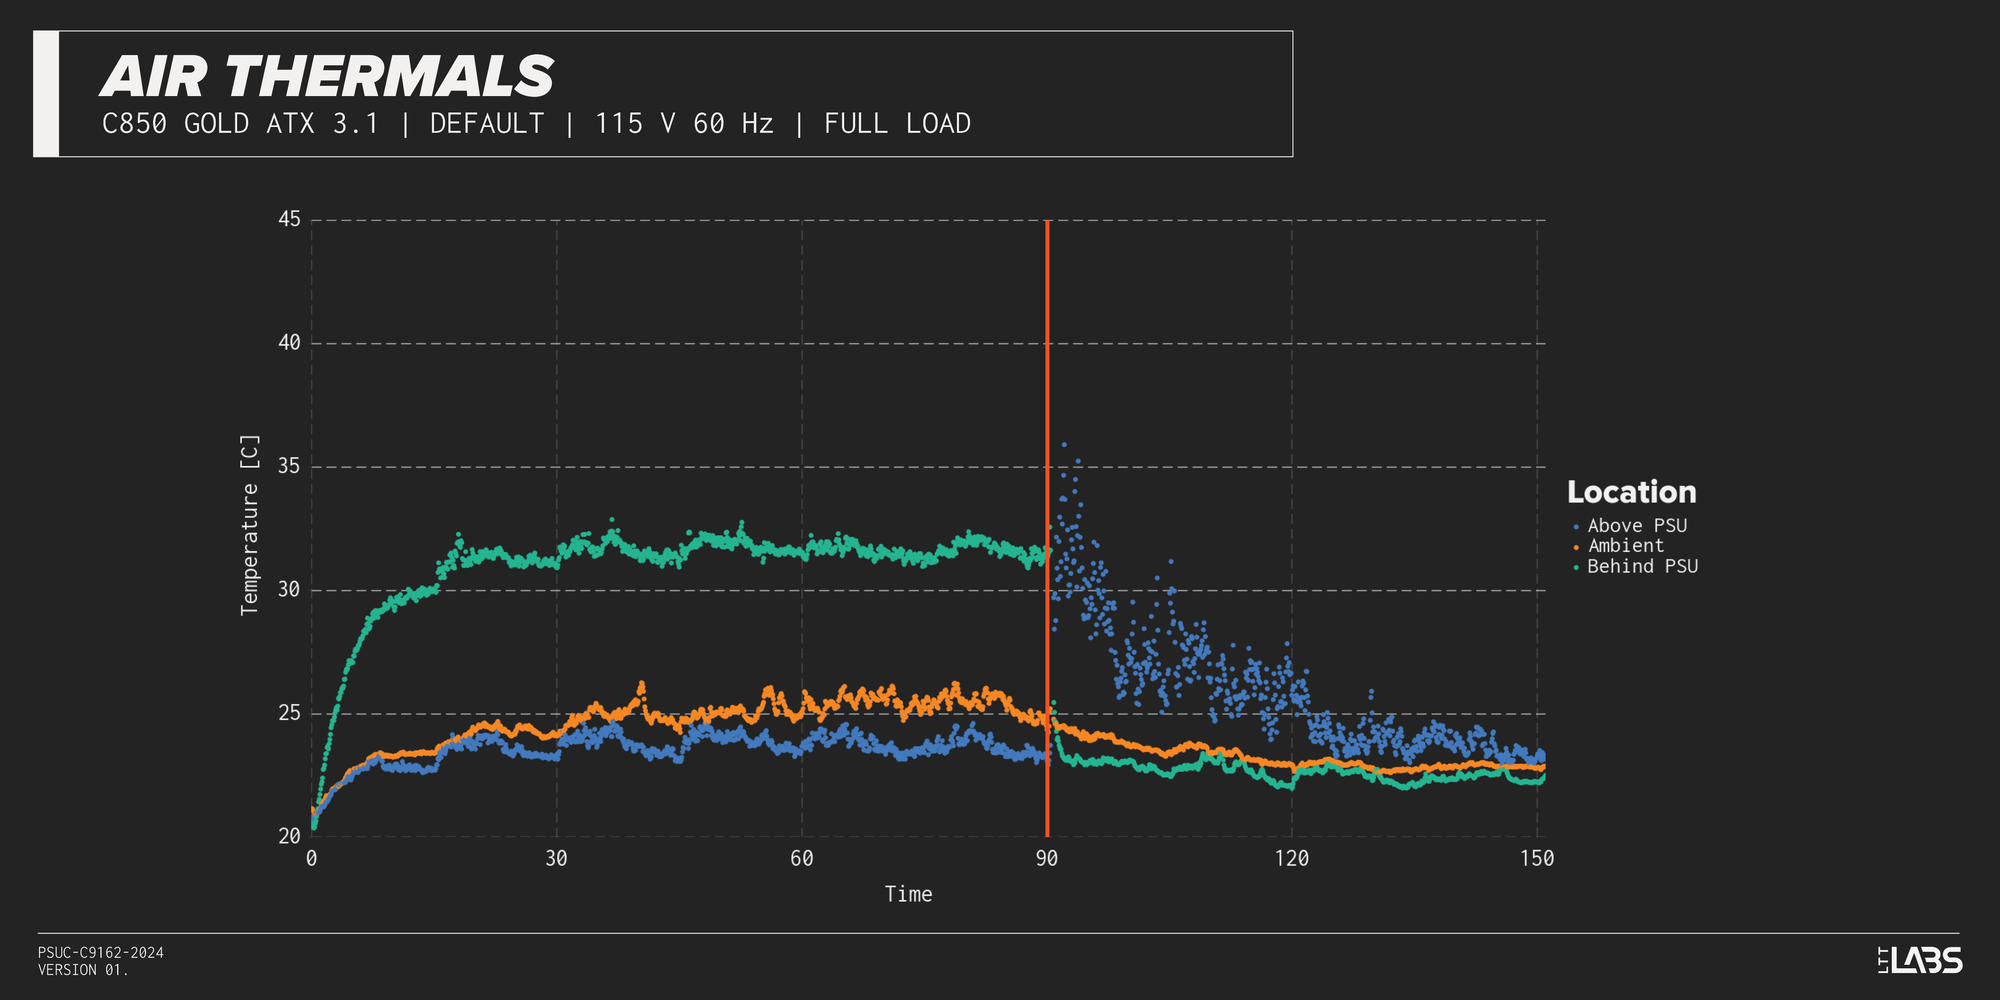Viewport: 2000px width, 1000px height.
Task: Toggle the Behind PSU legend entry
Action: click(1642, 566)
